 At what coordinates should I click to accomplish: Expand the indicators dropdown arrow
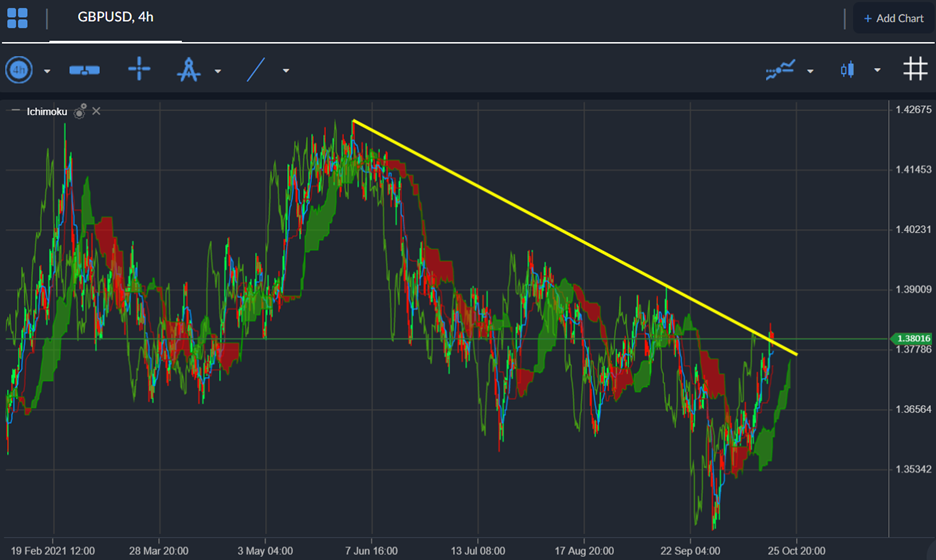click(x=810, y=71)
